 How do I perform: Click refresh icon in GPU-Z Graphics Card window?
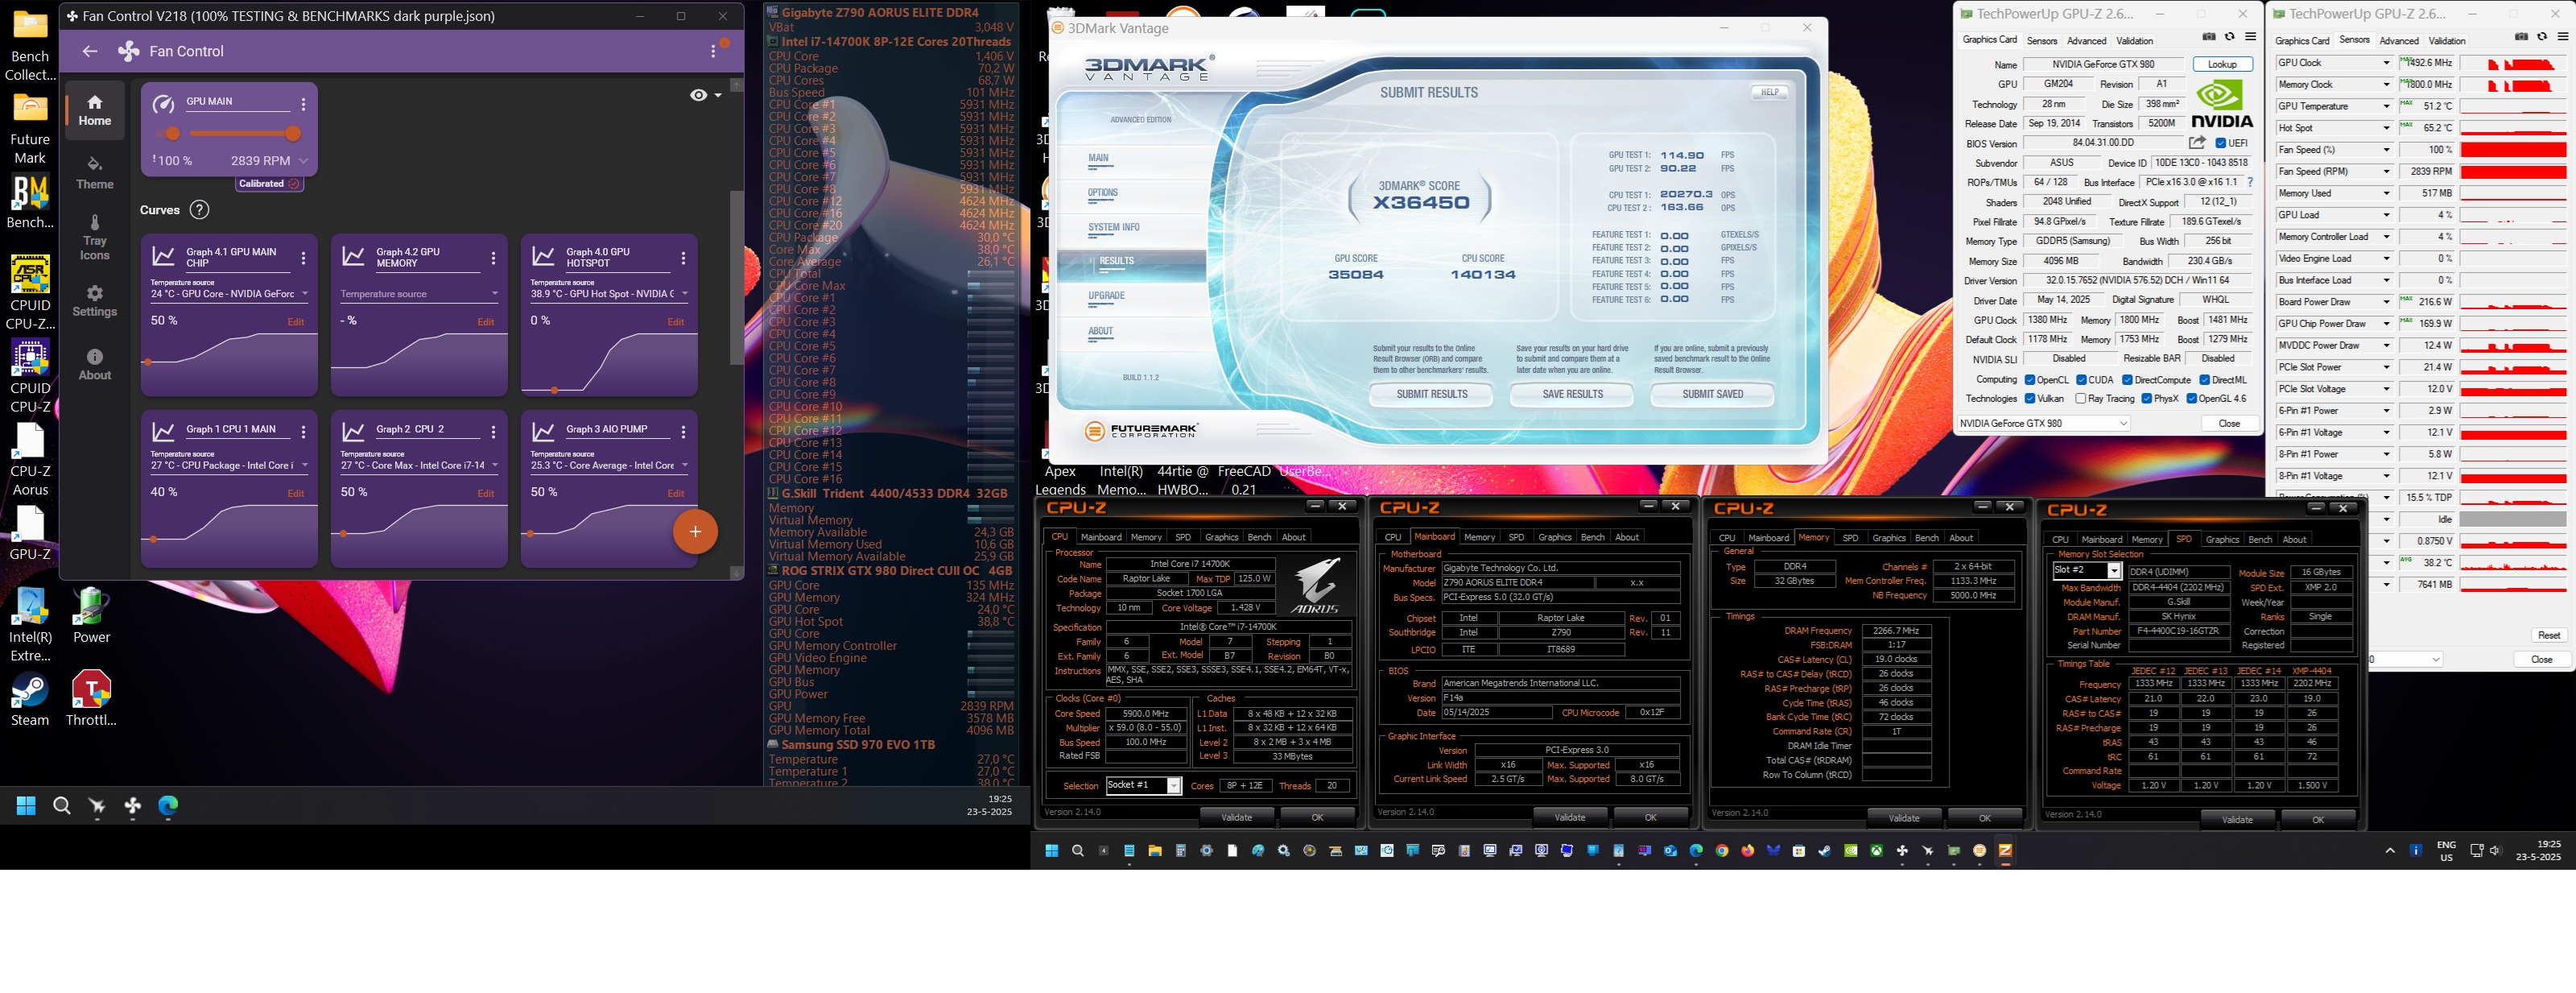2229,37
